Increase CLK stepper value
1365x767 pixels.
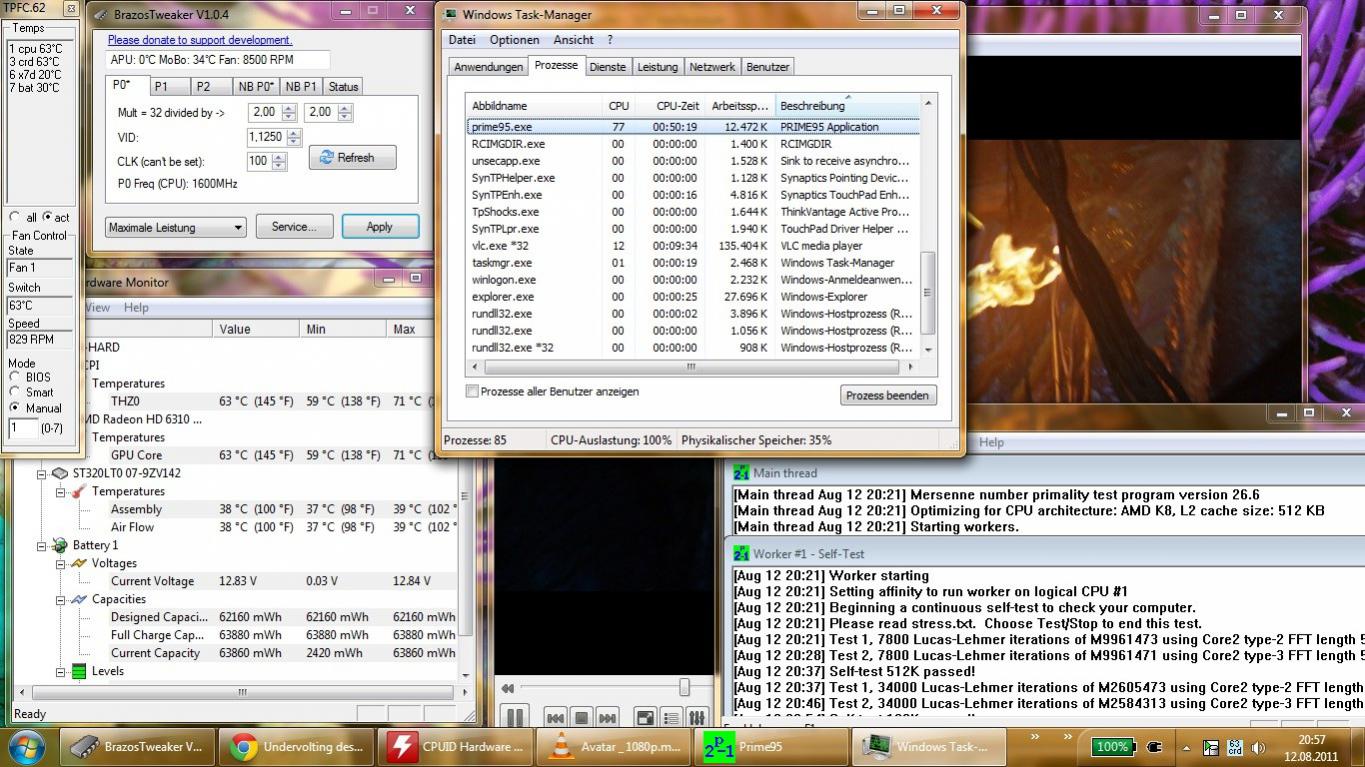click(x=279, y=156)
